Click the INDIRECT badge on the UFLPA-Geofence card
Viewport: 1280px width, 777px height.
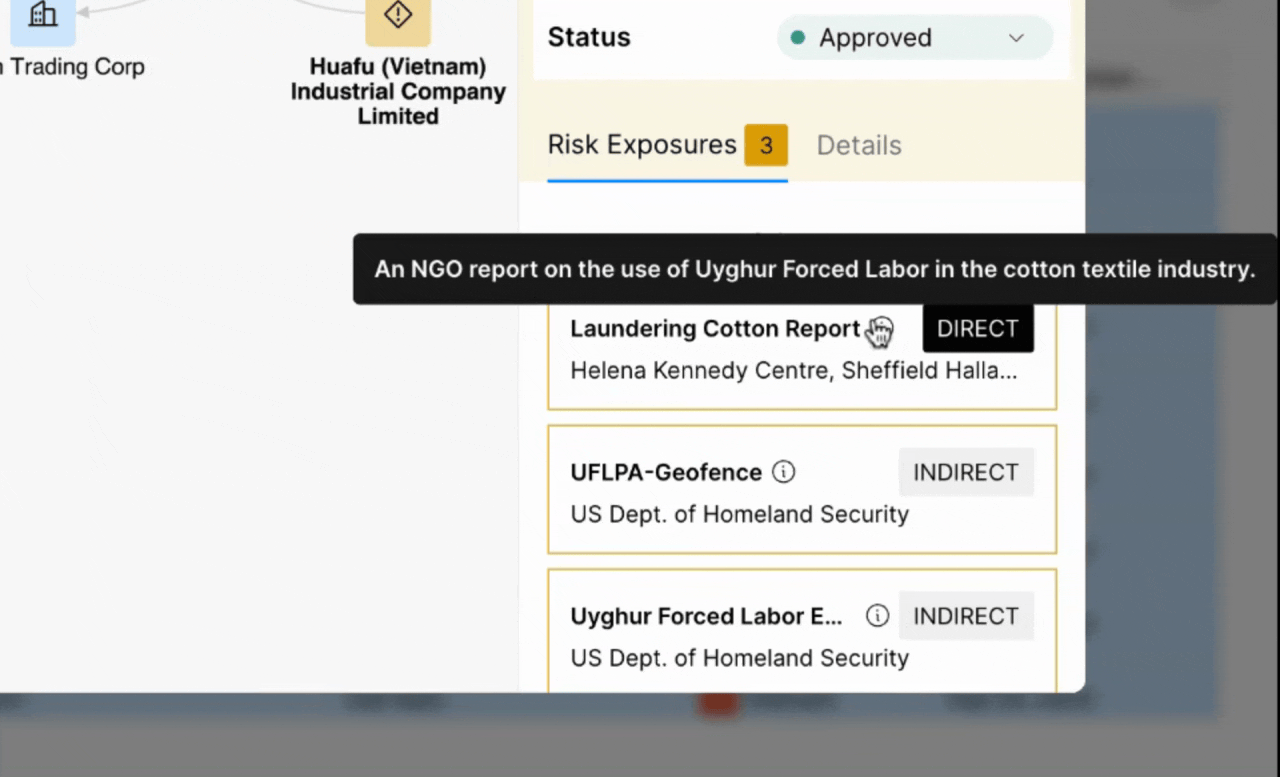coord(965,472)
